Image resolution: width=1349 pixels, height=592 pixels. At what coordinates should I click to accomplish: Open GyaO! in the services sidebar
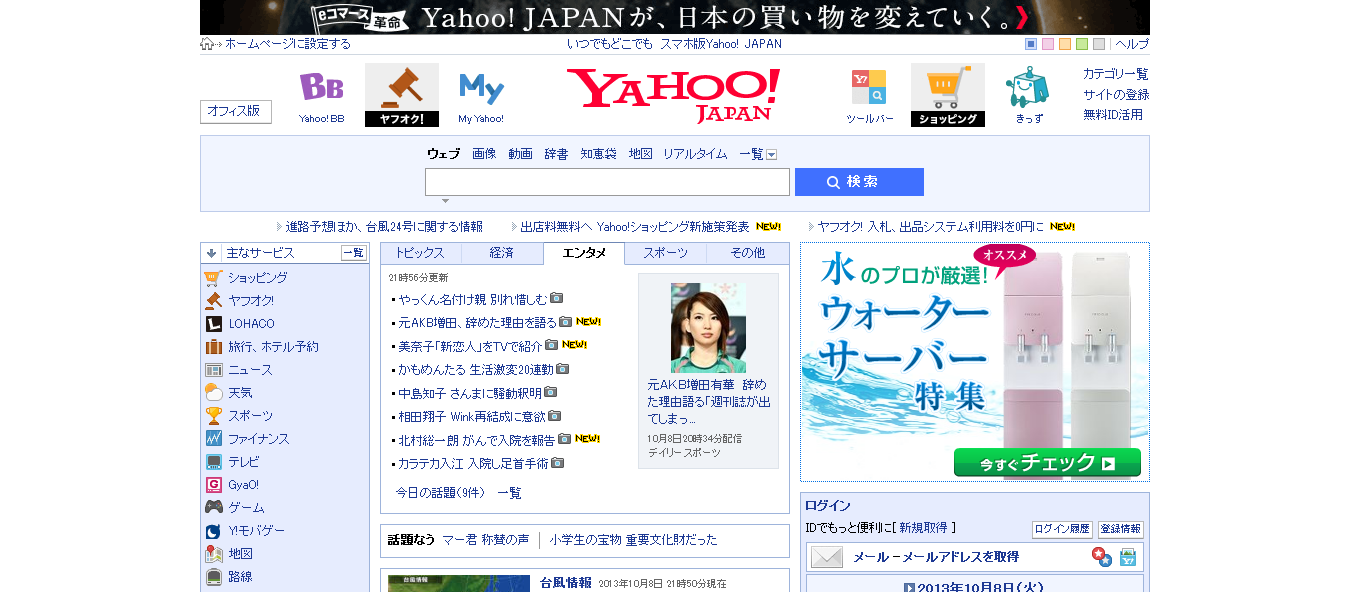(243, 485)
